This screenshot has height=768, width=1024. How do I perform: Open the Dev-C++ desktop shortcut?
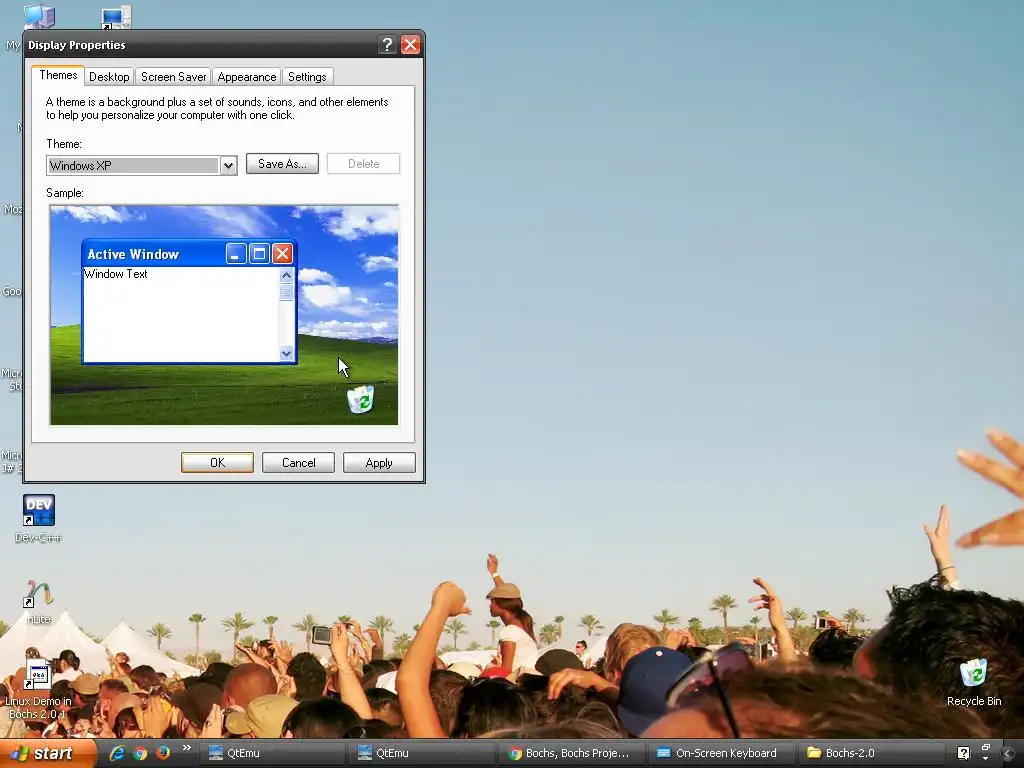pos(39,518)
